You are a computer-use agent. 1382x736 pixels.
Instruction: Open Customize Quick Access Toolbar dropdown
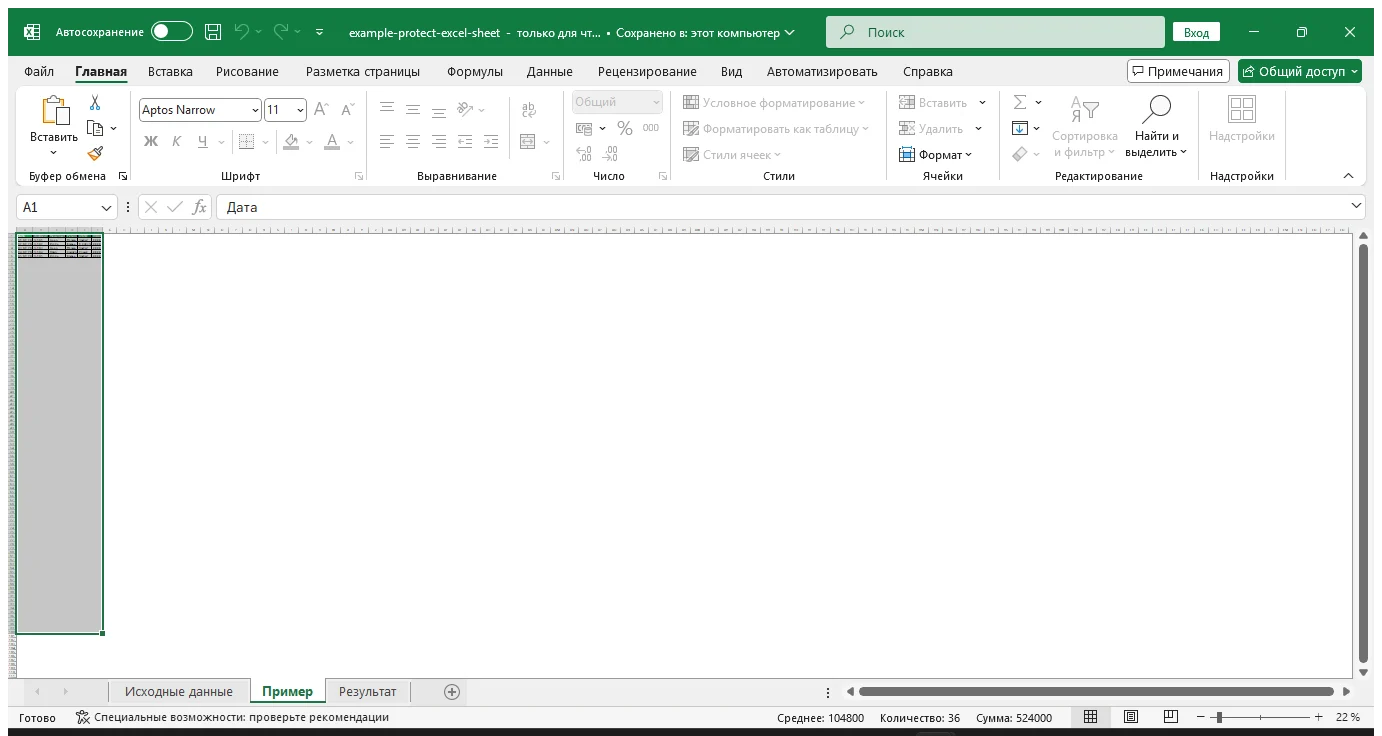(320, 32)
